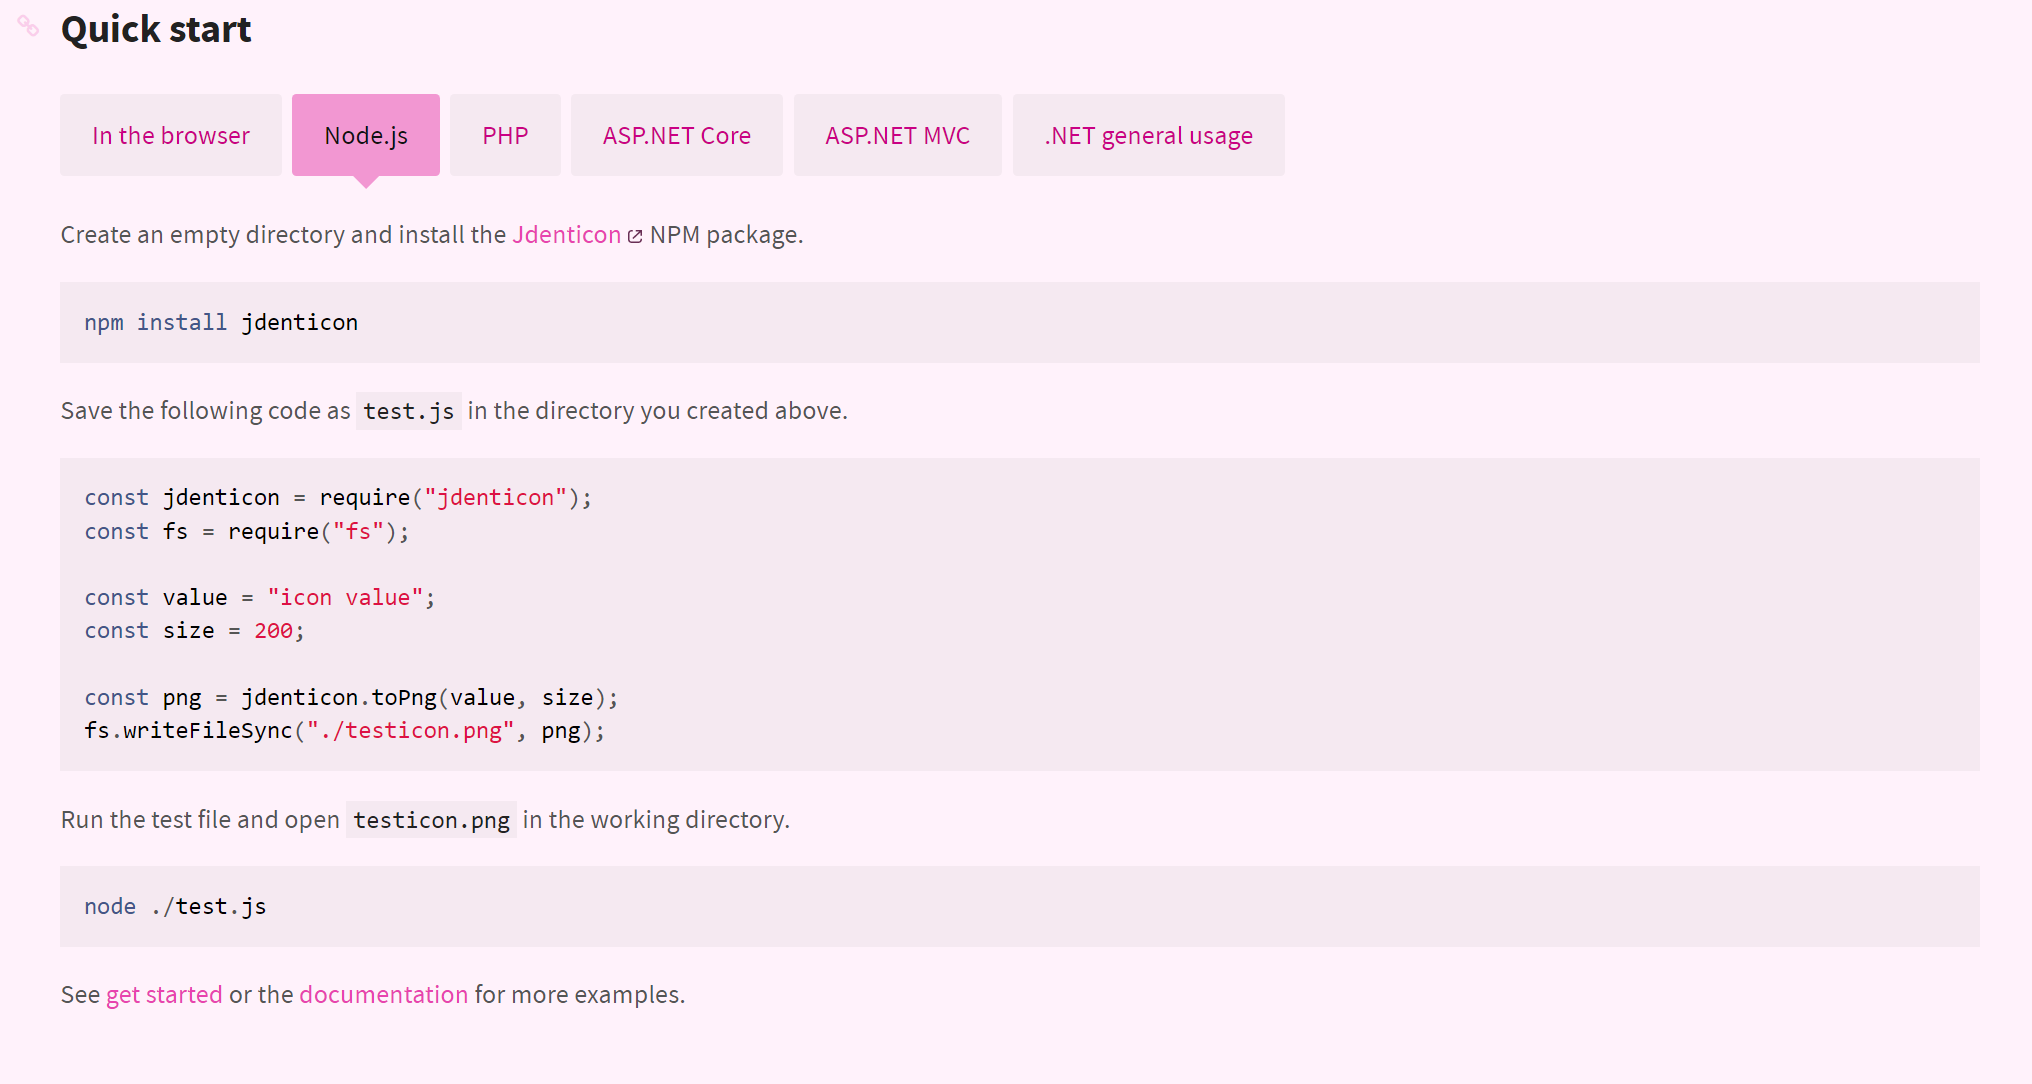The height and width of the screenshot is (1084, 2032).
Task: Follow the Jdenticon NPM package link
Action: point(566,234)
